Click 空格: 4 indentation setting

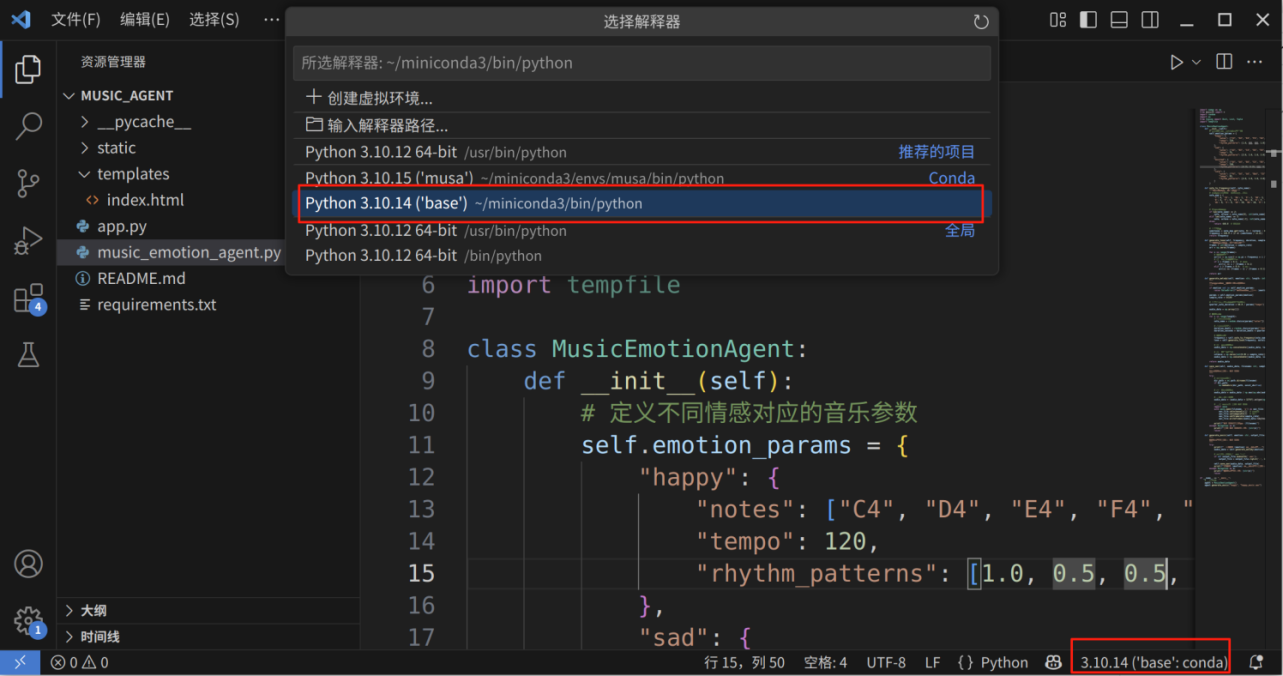(x=826, y=662)
